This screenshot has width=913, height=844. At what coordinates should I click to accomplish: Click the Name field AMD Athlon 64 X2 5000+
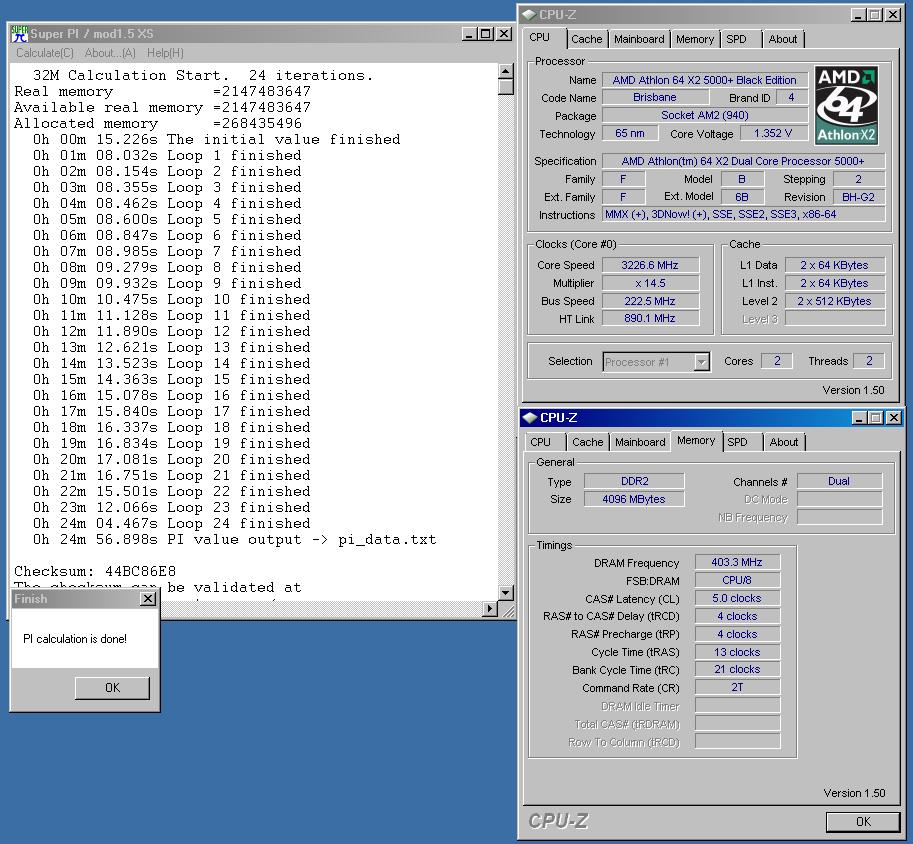click(x=704, y=80)
